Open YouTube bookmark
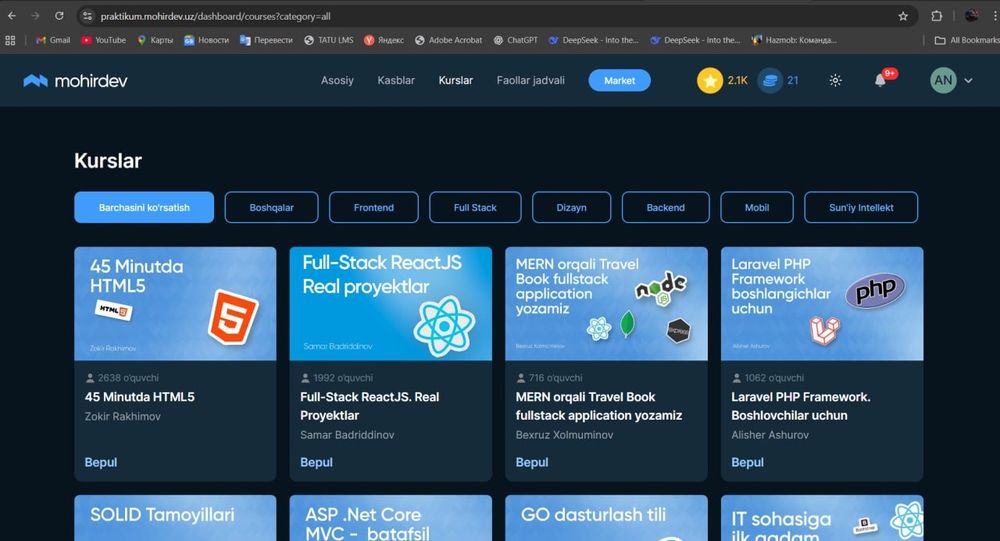Screen dimensions: 1000x541 [x=103, y=40]
